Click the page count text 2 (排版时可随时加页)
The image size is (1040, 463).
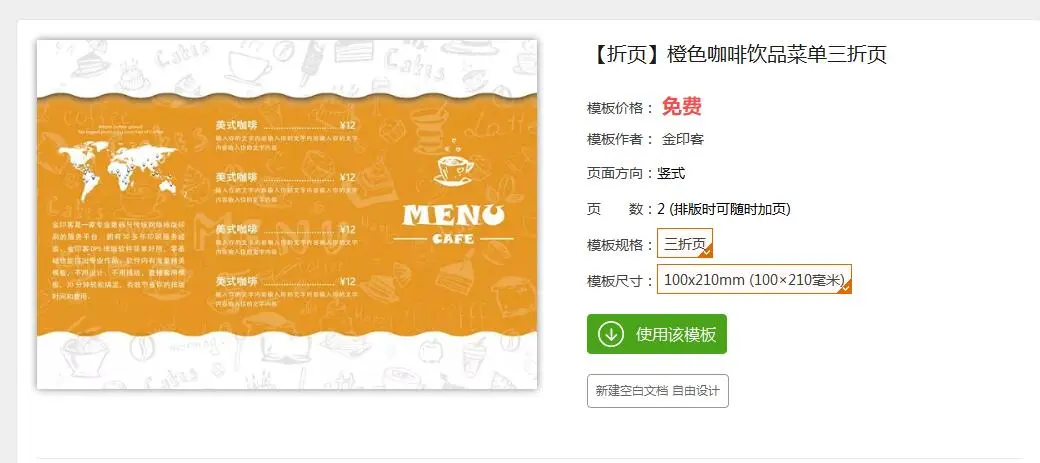tap(724, 210)
